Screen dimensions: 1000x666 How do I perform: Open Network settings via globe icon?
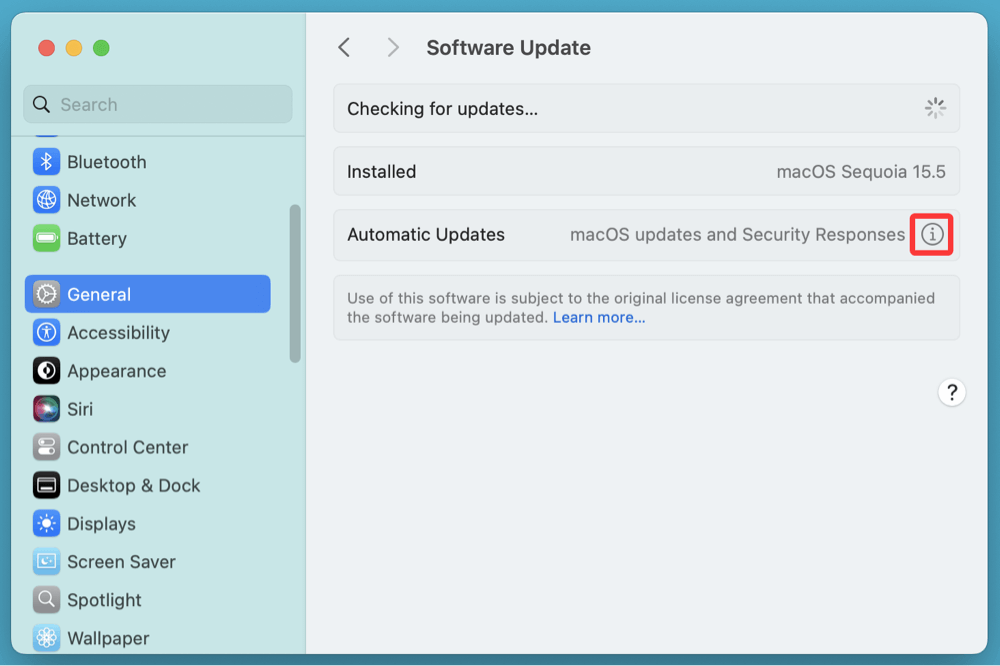tap(46, 200)
